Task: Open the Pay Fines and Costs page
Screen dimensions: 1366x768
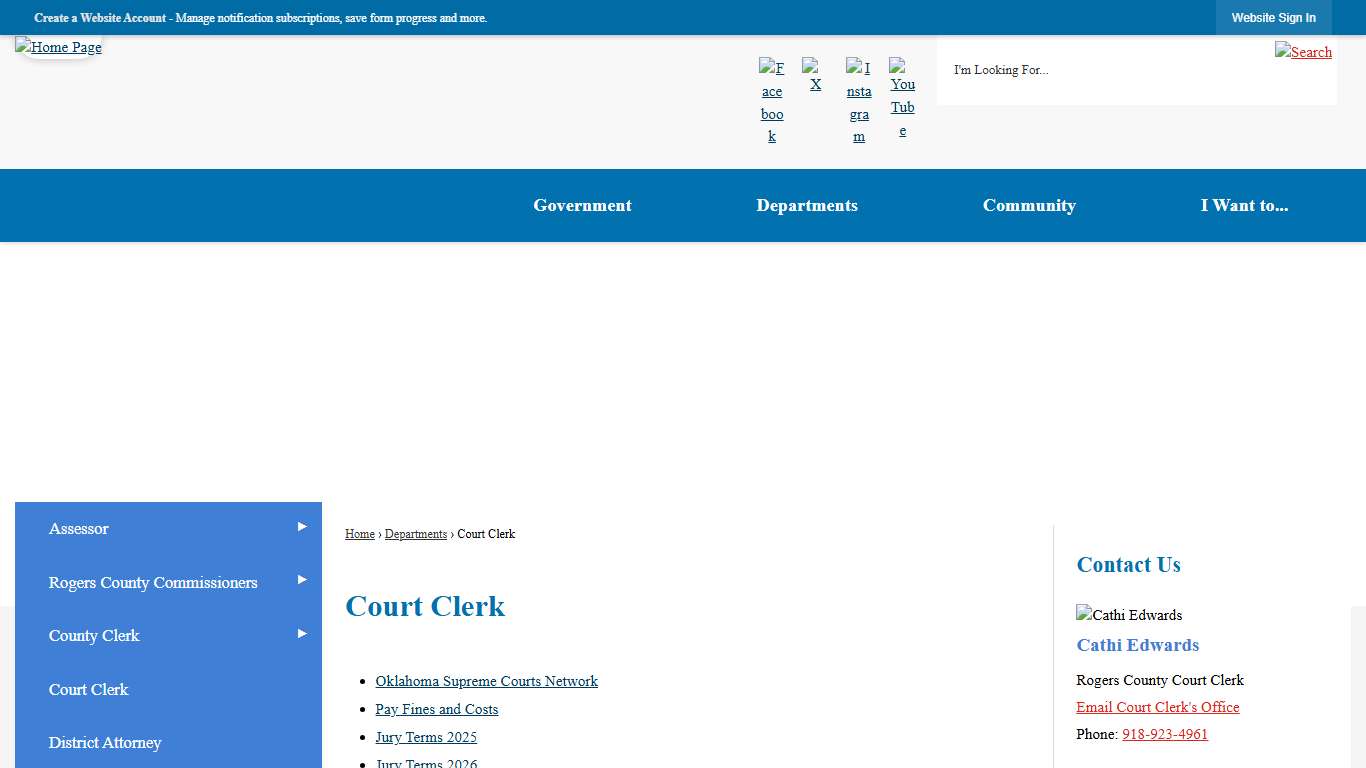Action: pos(436,709)
